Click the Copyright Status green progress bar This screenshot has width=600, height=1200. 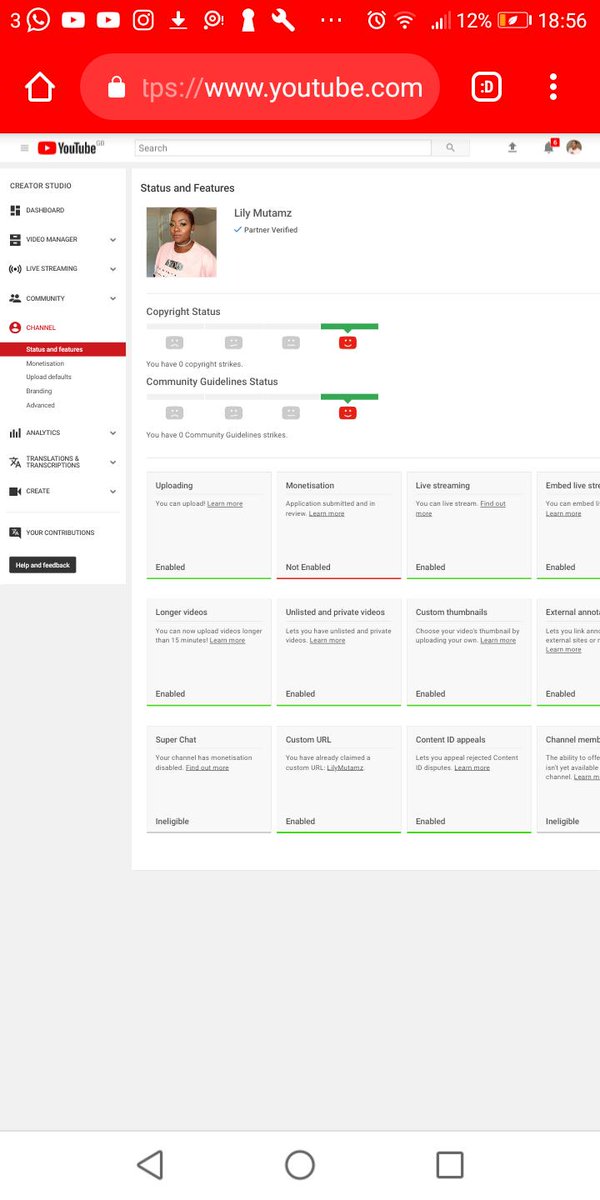(x=349, y=326)
